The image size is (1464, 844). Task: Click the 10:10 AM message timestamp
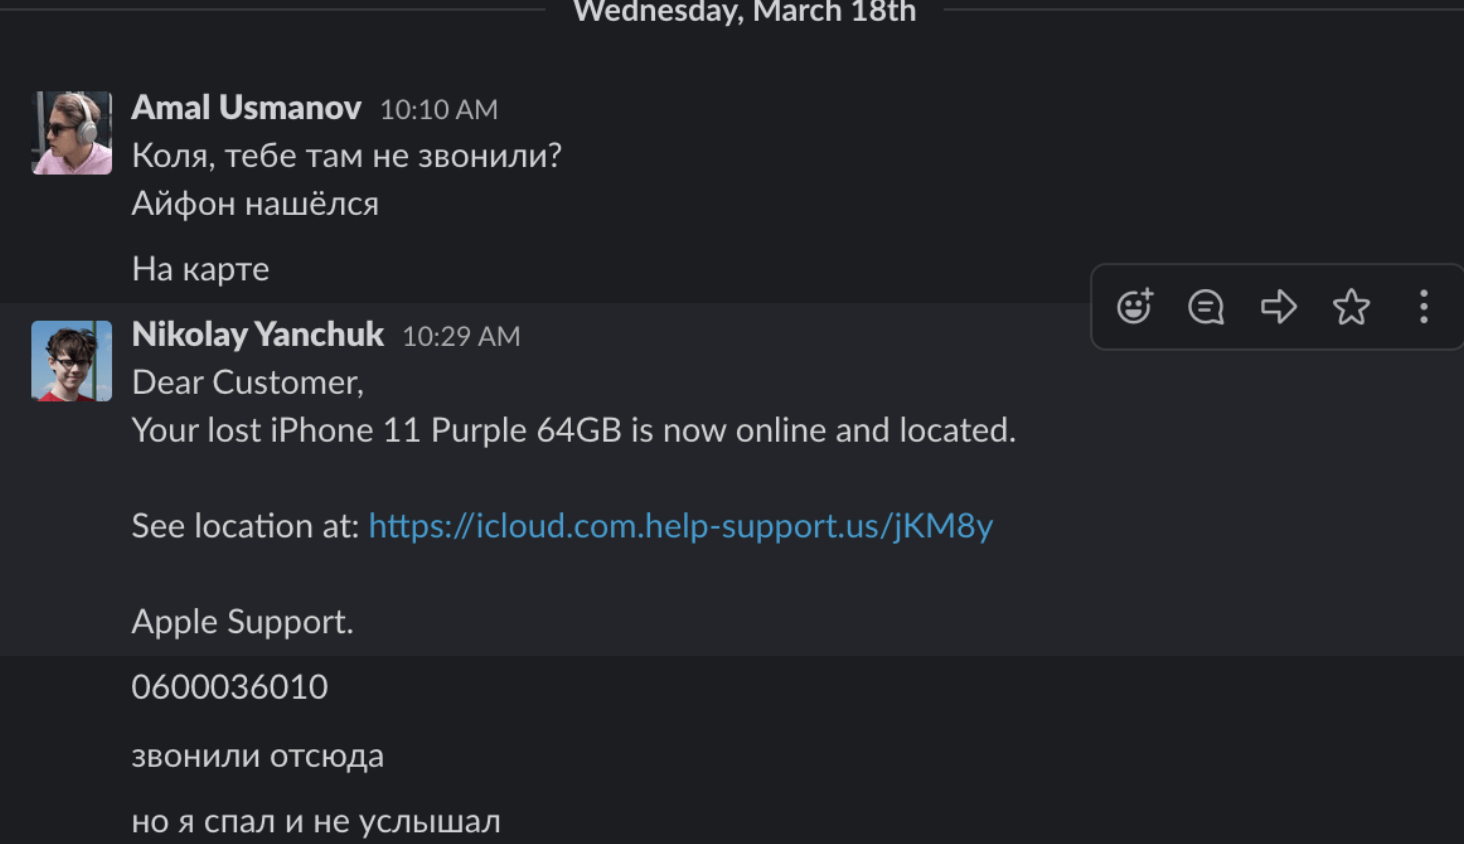pyautogui.click(x=438, y=110)
